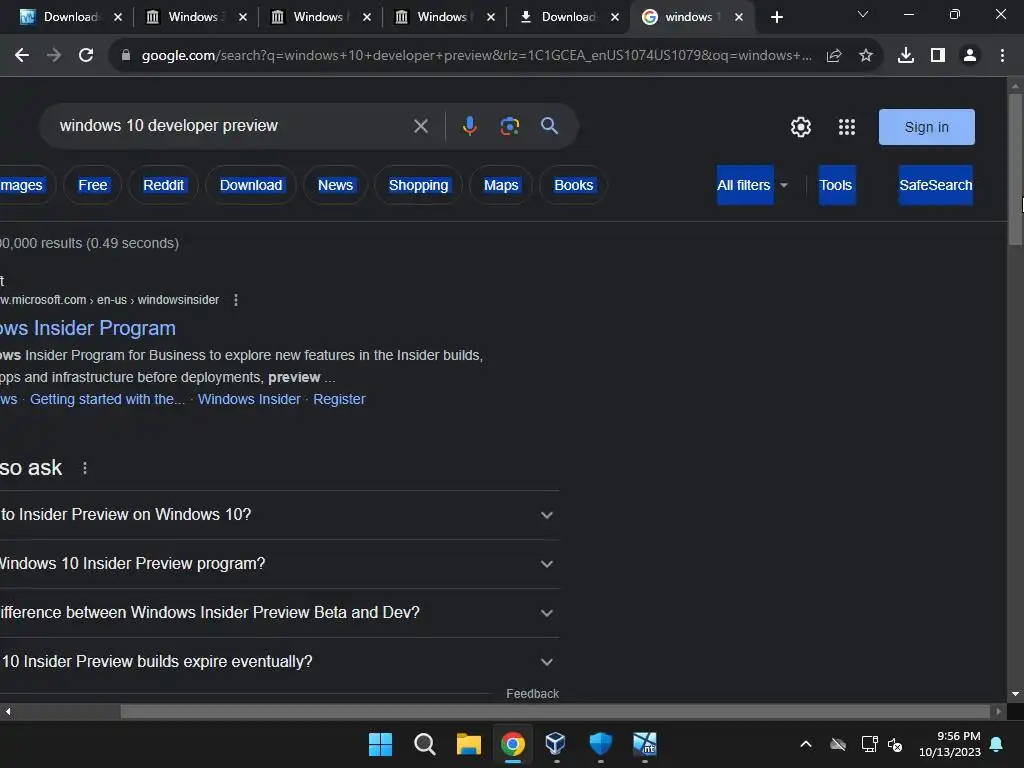
Task: Open the Windows Insider Program result link
Action: pyautogui.click(x=88, y=328)
